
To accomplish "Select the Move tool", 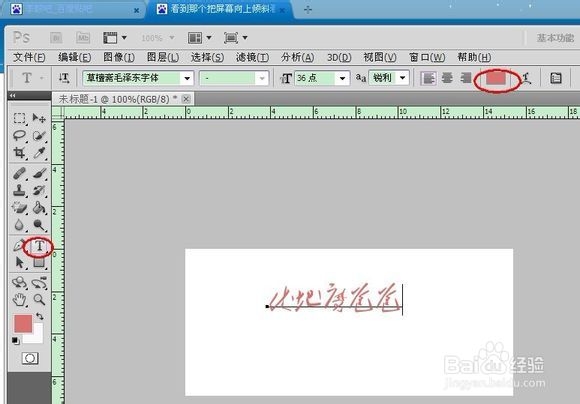I will tap(39, 118).
